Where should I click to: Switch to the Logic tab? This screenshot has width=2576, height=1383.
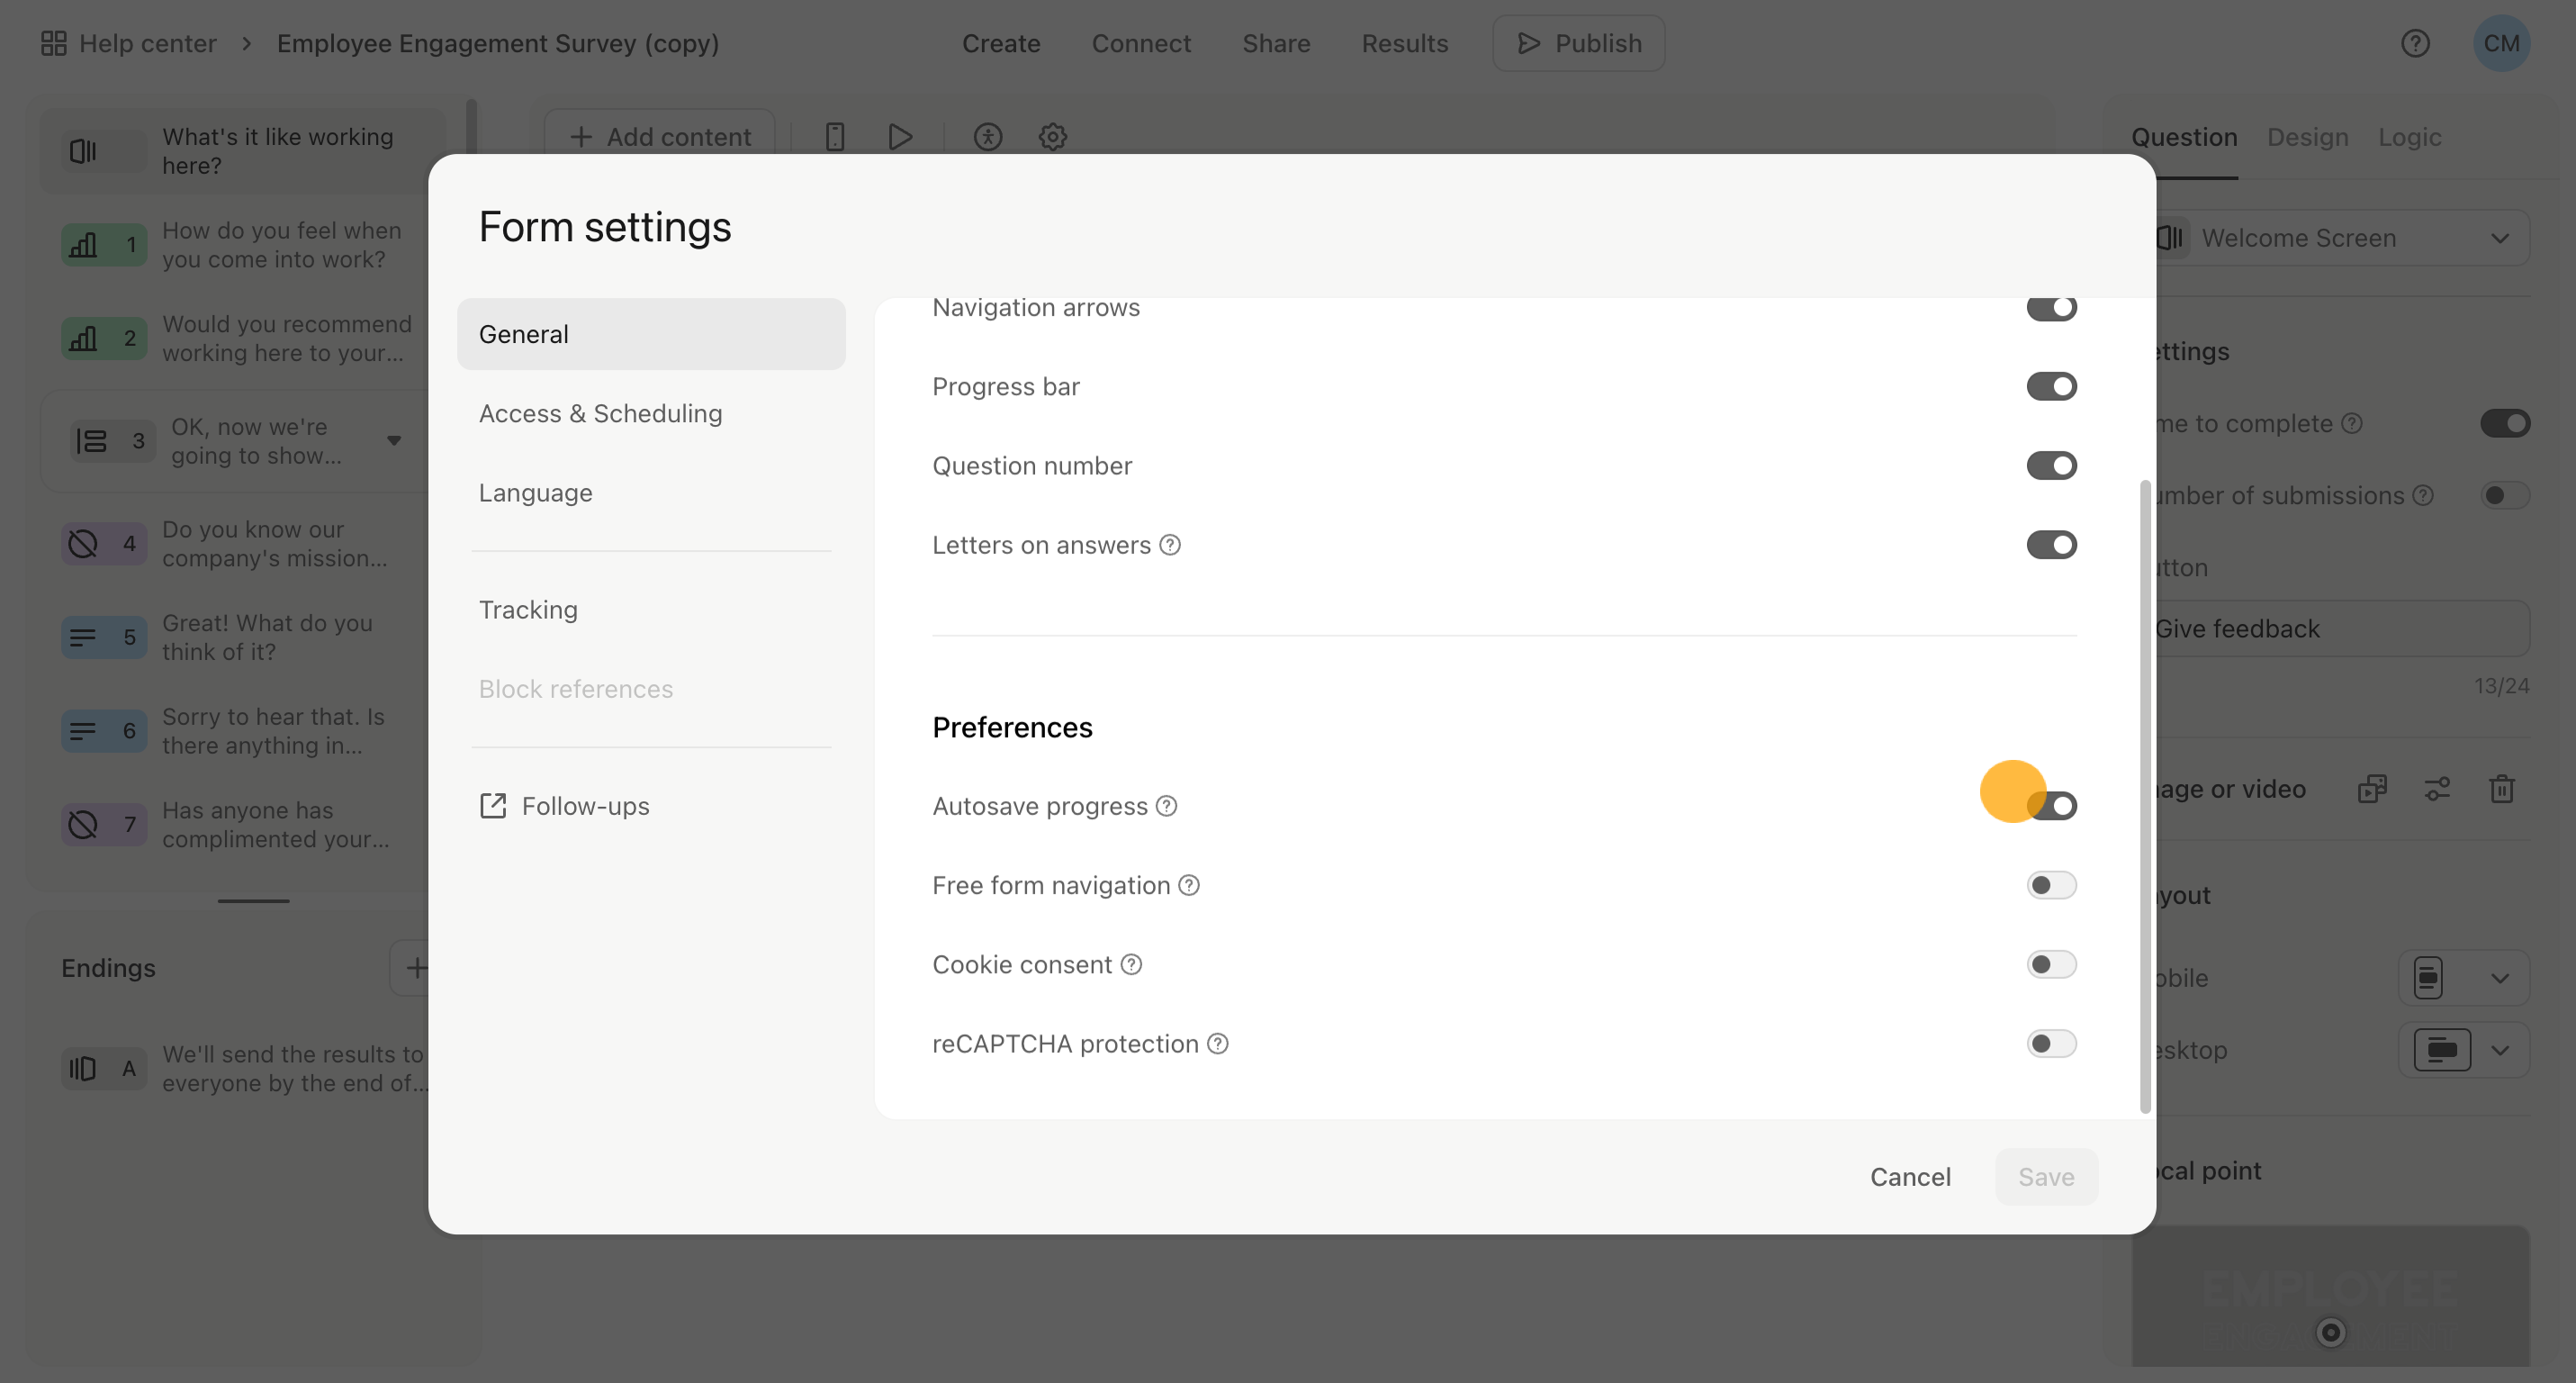coord(2409,137)
